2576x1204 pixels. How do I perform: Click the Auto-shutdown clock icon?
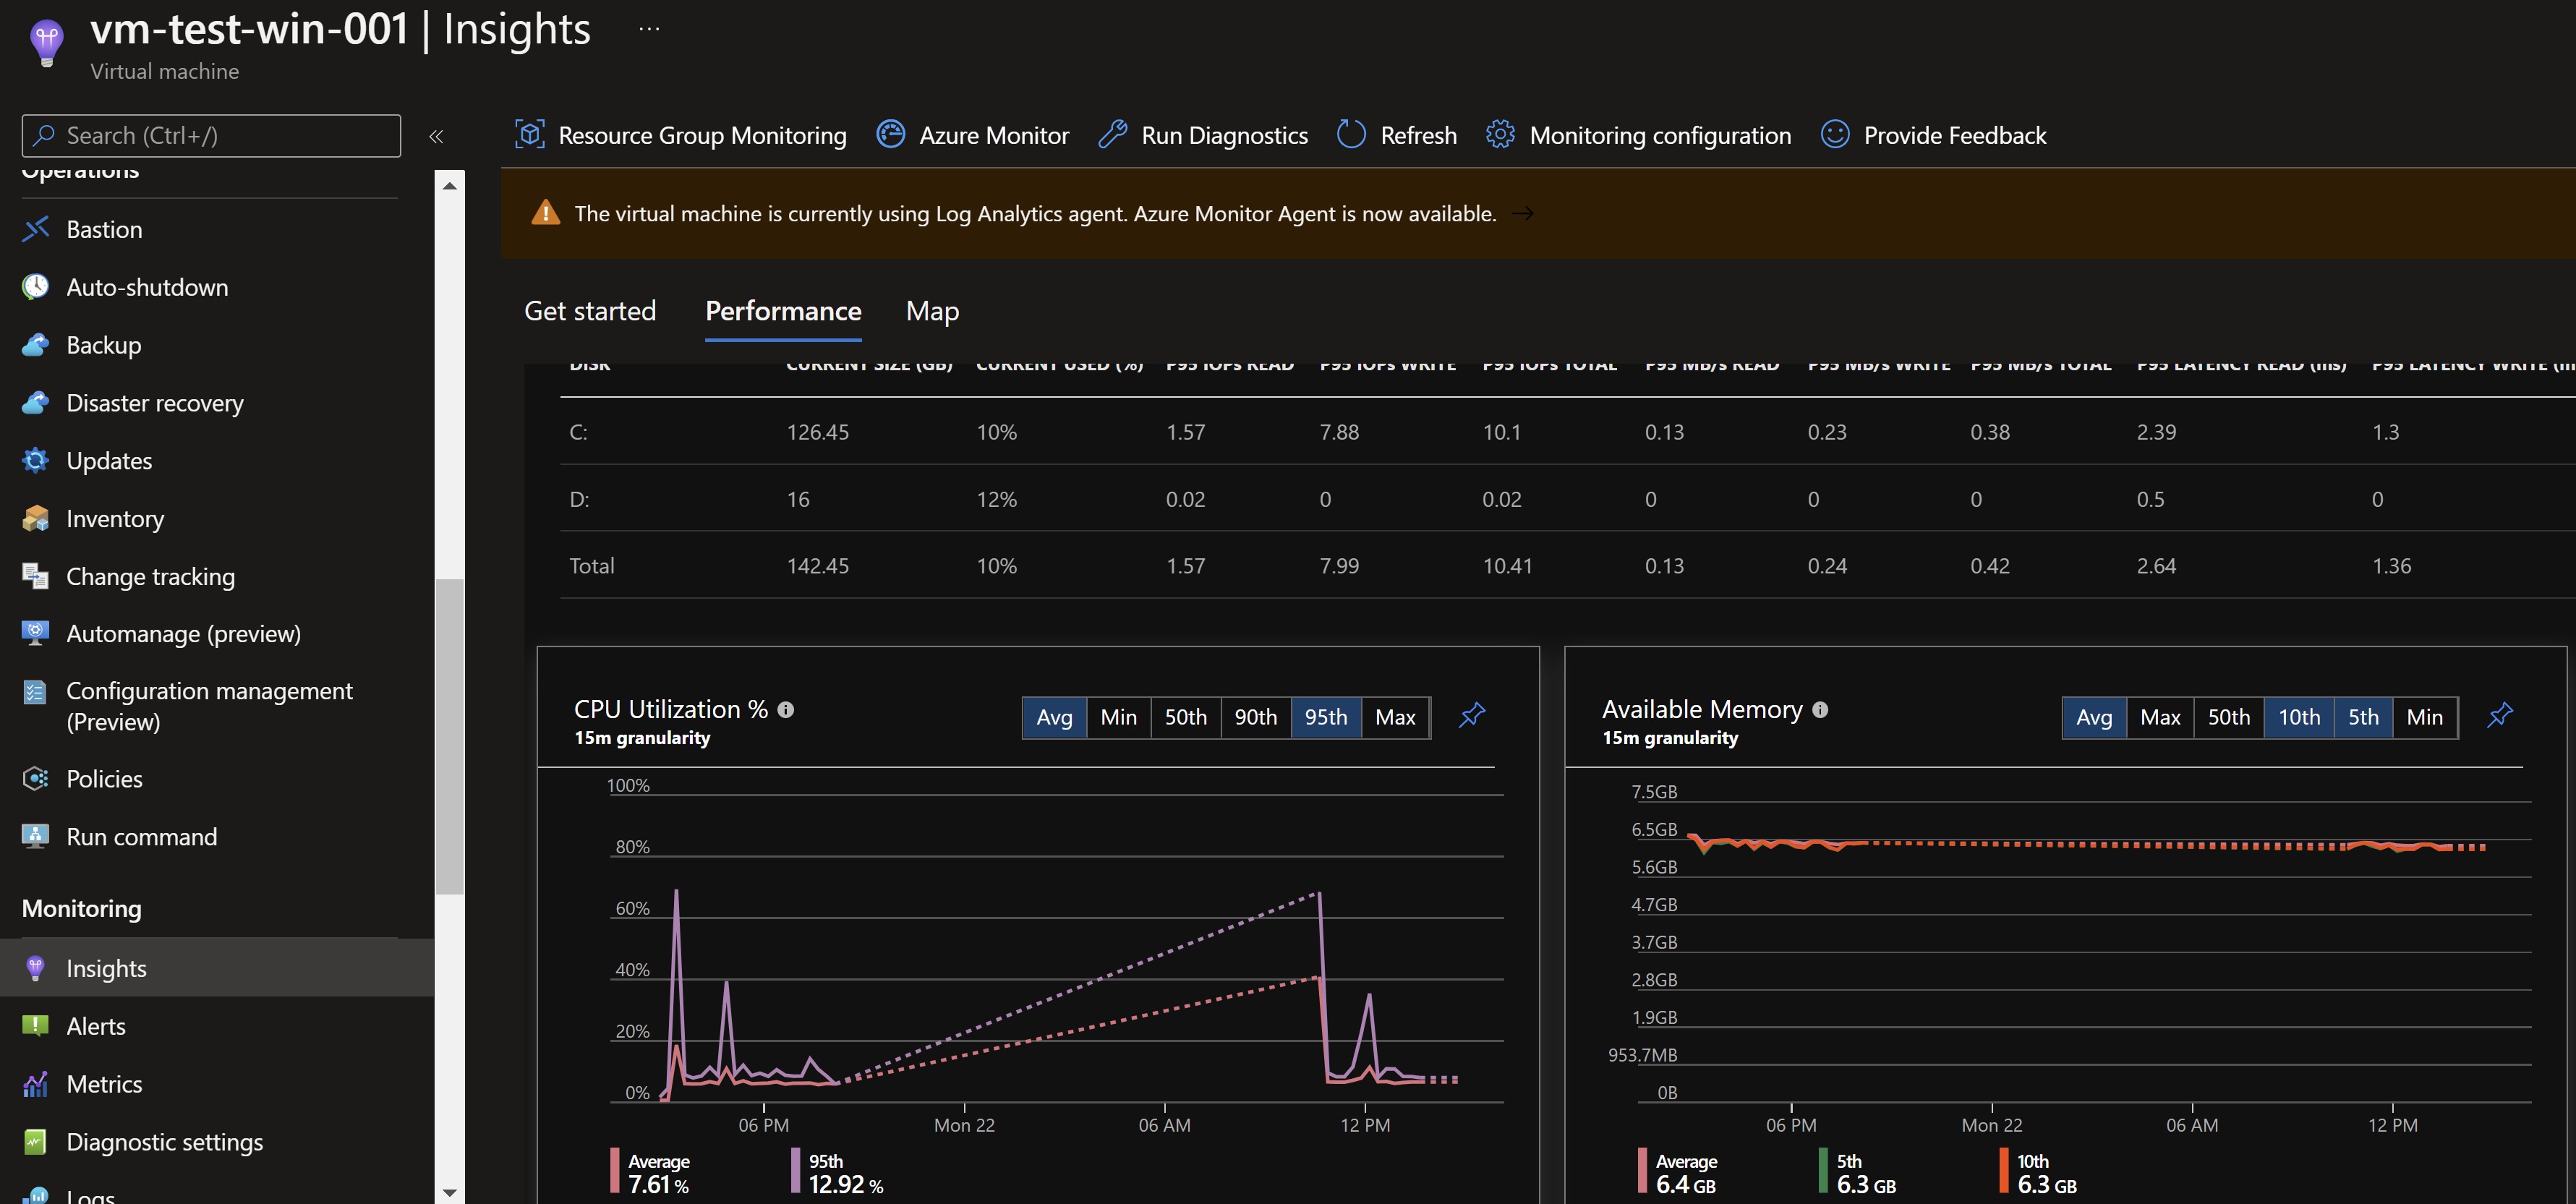click(x=35, y=287)
